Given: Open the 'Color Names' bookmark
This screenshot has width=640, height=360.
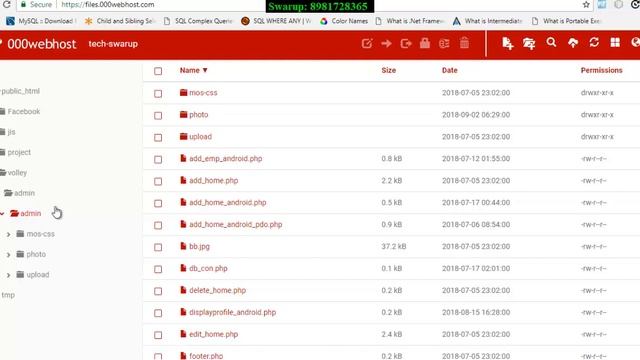Looking at the screenshot, I should (344, 21).
